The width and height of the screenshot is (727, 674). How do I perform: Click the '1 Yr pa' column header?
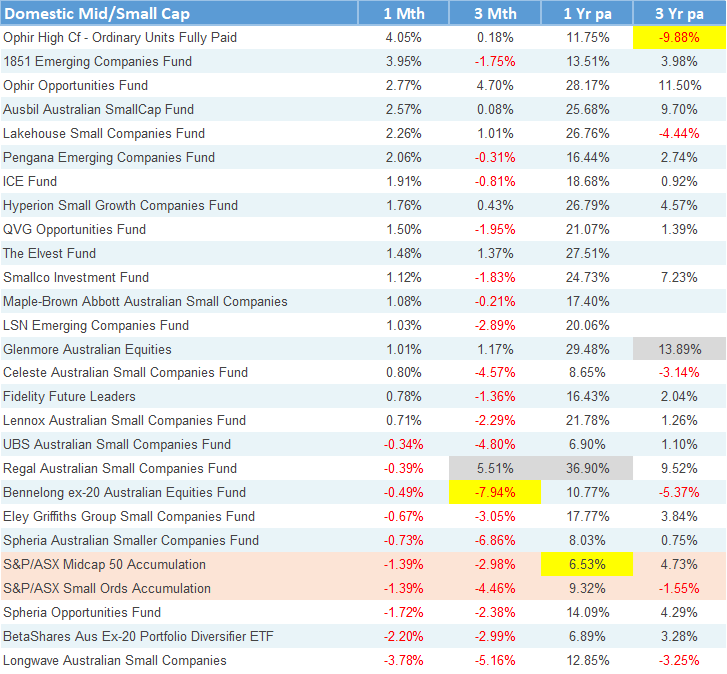(x=587, y=13)
